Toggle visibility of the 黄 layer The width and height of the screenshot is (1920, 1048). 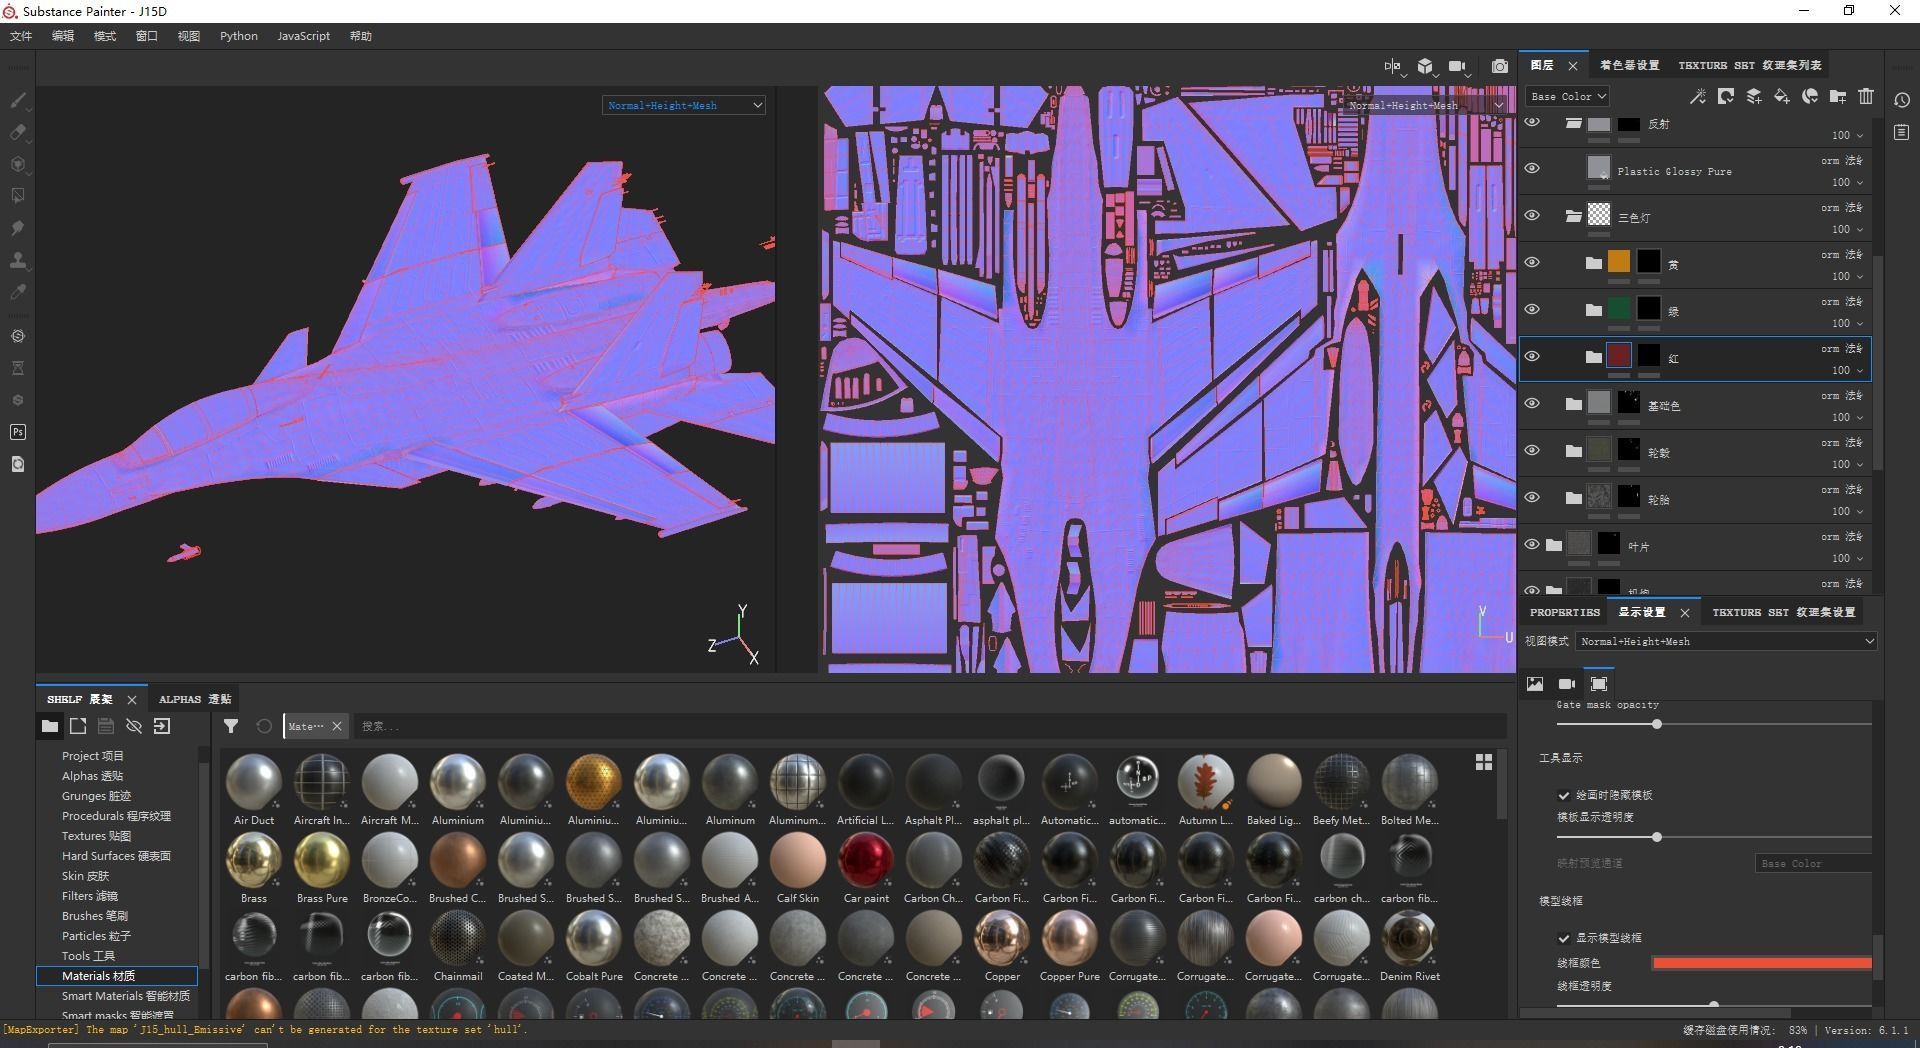click(x=1532, y=262)
